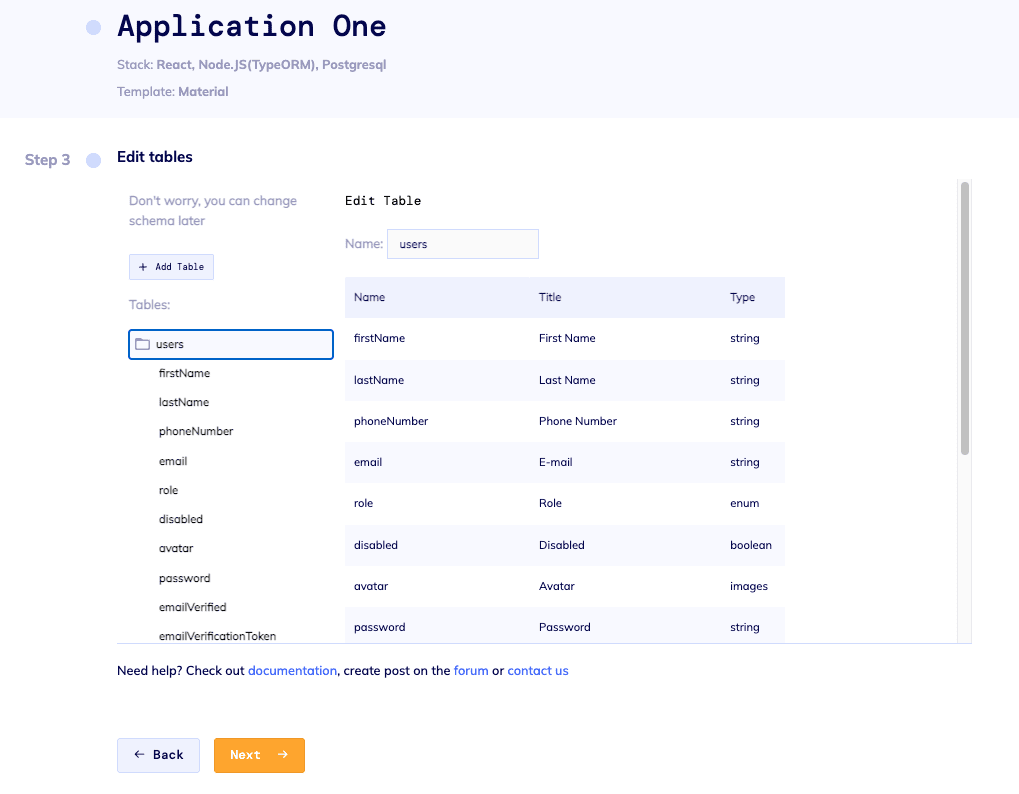Click the First Name title cell

click(x=567, y=339)
